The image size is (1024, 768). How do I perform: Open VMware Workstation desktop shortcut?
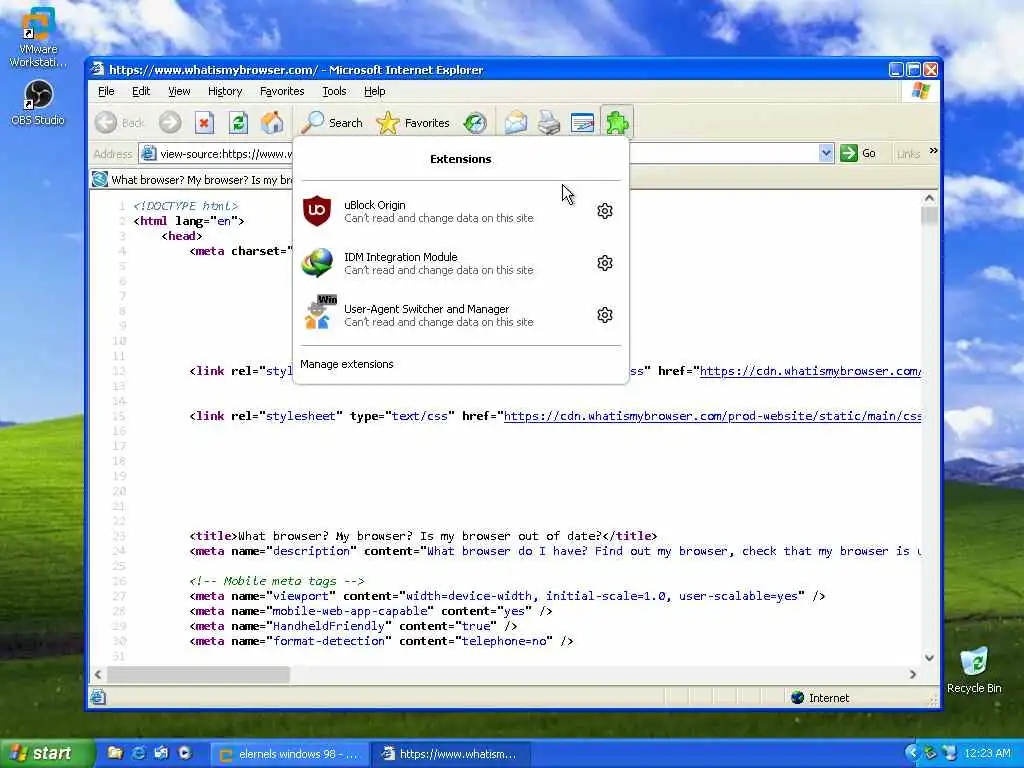pyautogui.click(x=38, y=38)
